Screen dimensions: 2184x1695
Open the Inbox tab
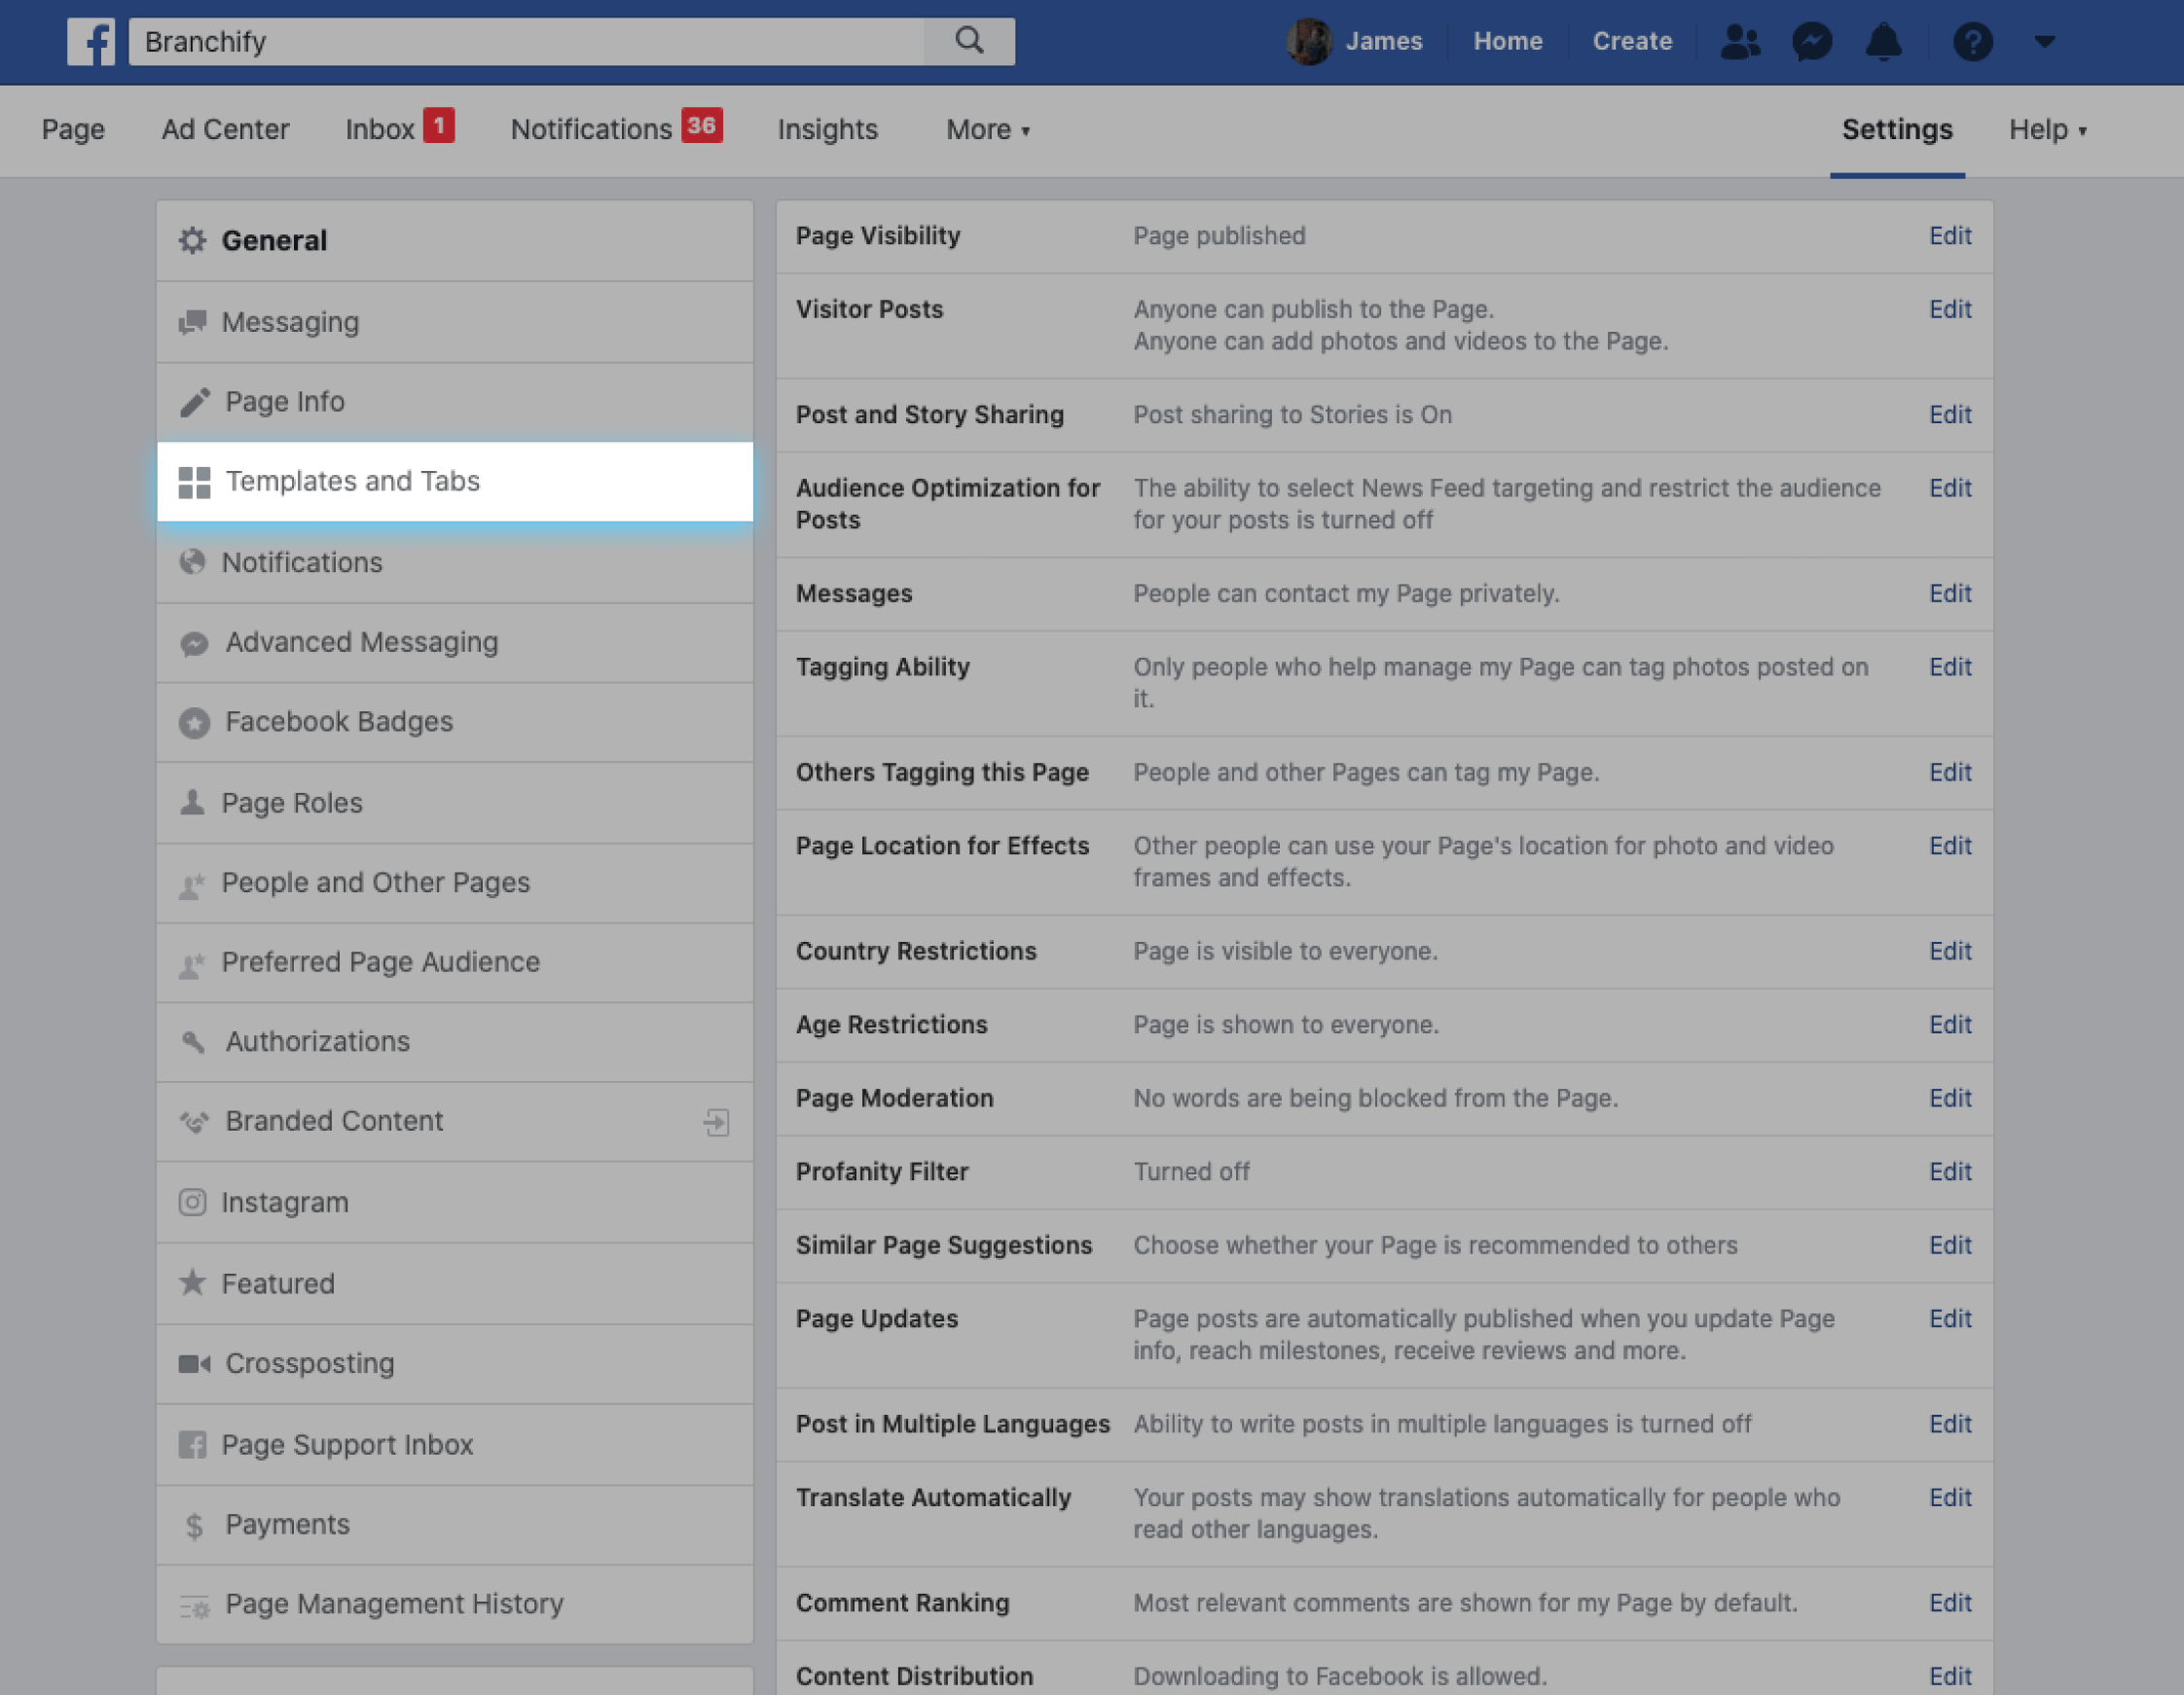(x=380, y=130)
